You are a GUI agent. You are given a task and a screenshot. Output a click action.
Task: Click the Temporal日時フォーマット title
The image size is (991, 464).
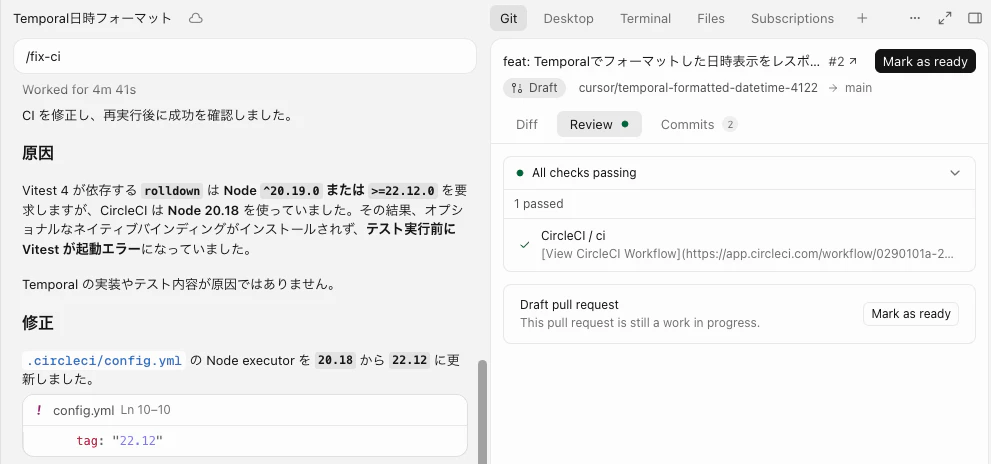coord(92,18)
